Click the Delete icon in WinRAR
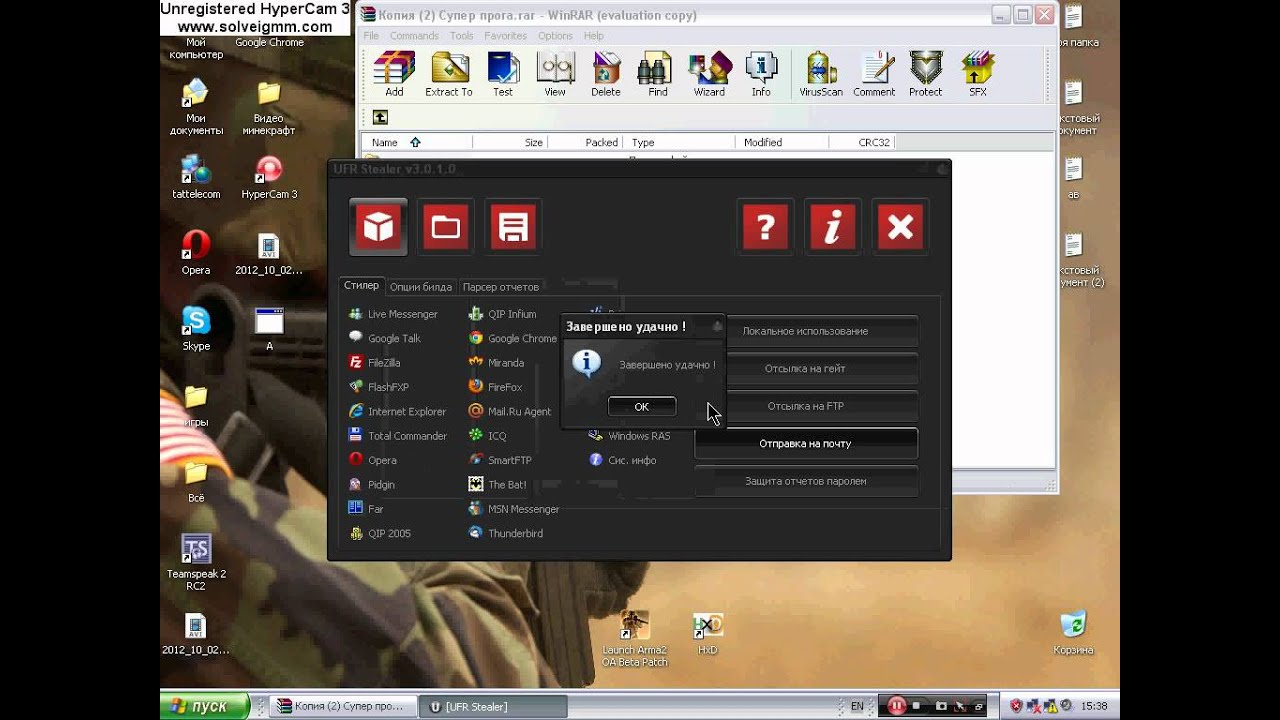The image size is (1280, 720). (x=606, y=75)
